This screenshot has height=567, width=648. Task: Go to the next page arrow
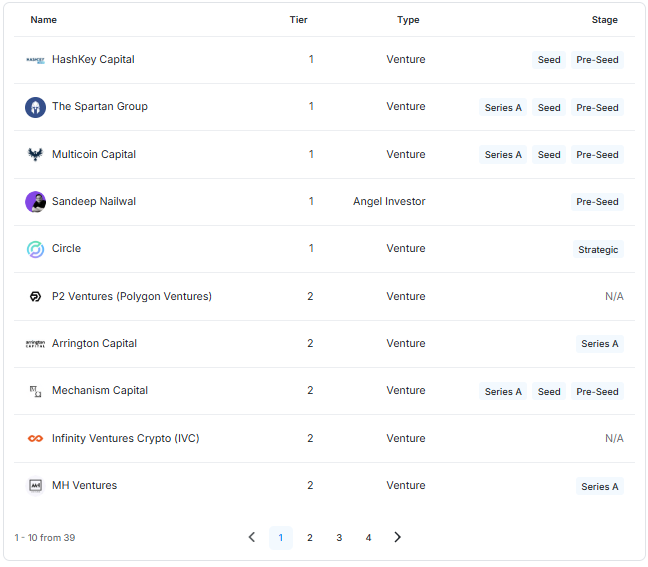click(397, 537)
